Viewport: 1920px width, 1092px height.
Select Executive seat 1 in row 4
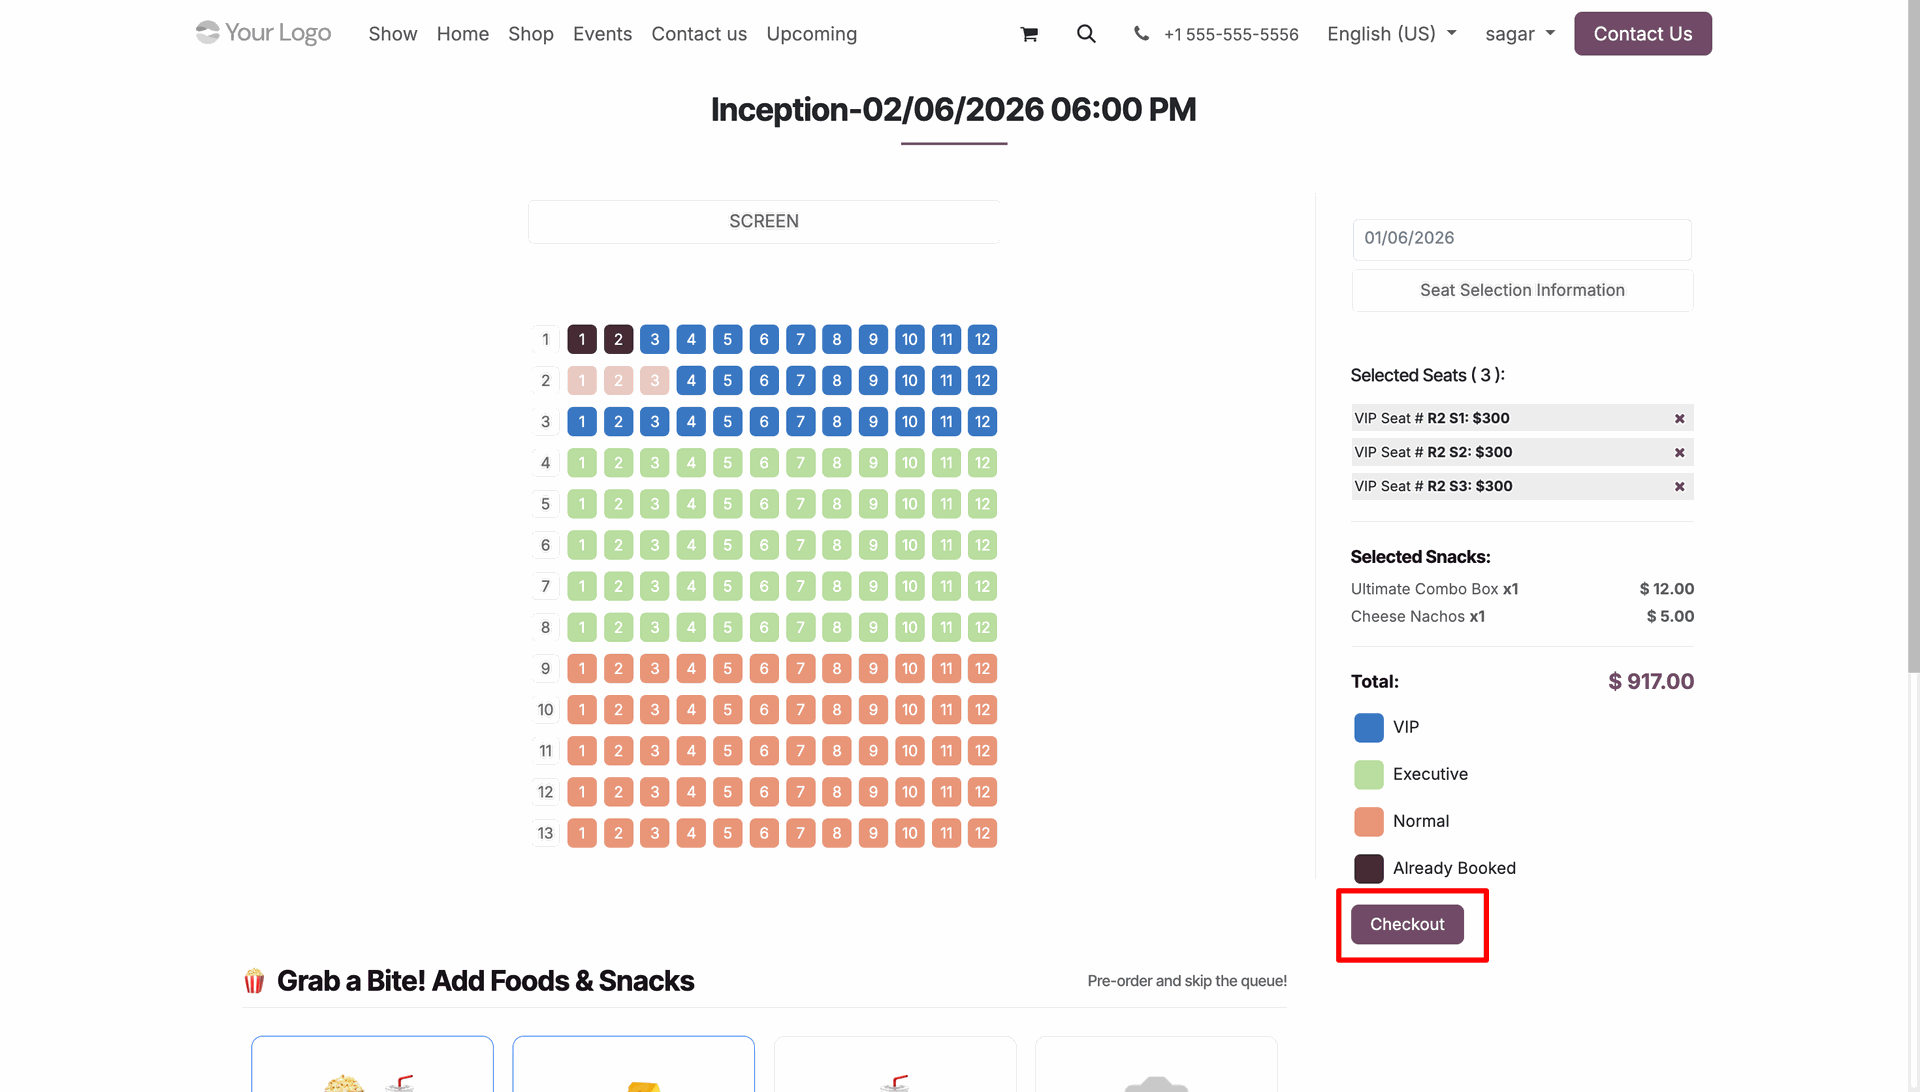pos(582,463)
